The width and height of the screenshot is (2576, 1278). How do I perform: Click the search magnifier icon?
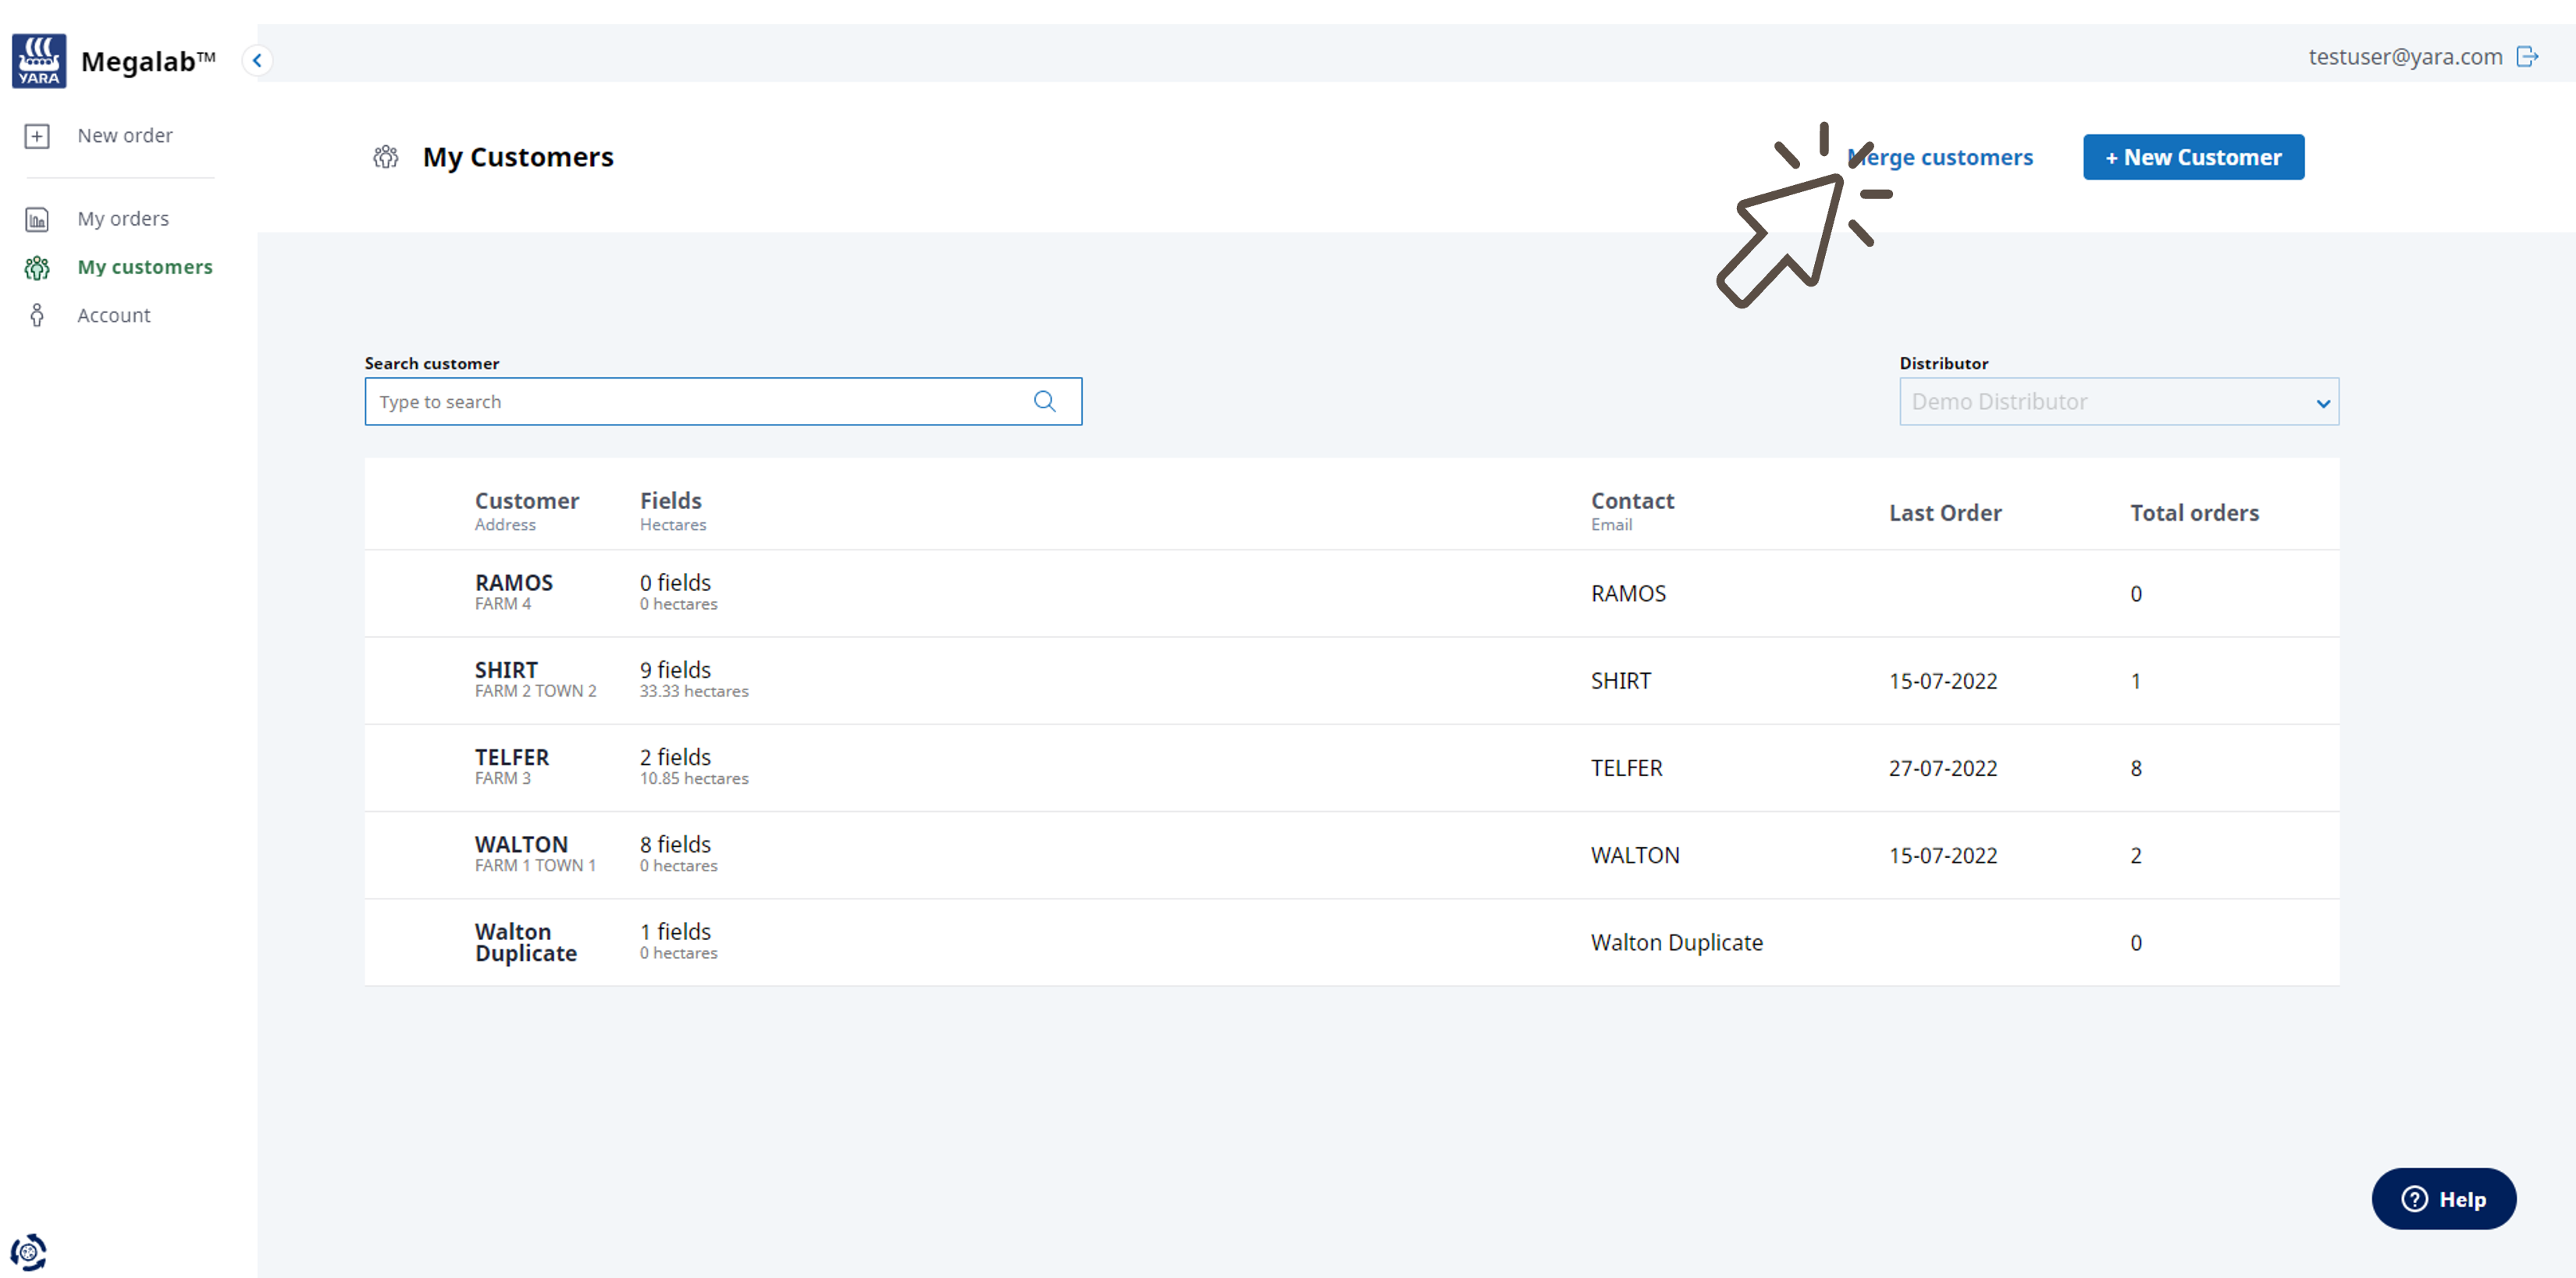tap(1044, 401)
